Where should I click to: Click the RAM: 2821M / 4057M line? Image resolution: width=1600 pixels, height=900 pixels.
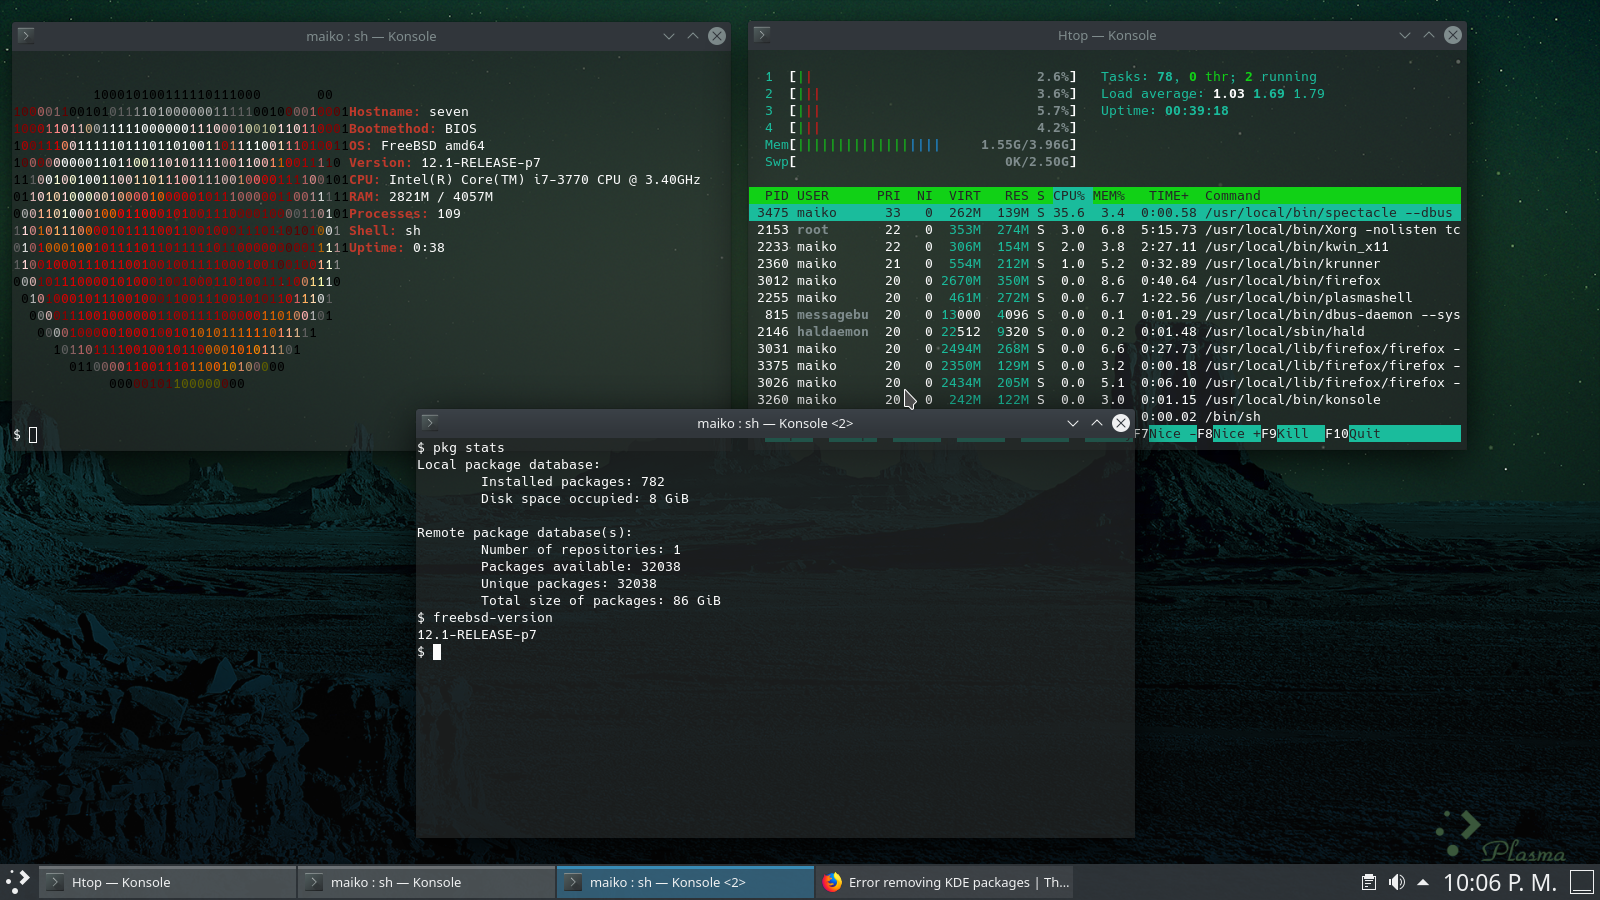pyautogui.click(x=421, y=197)
